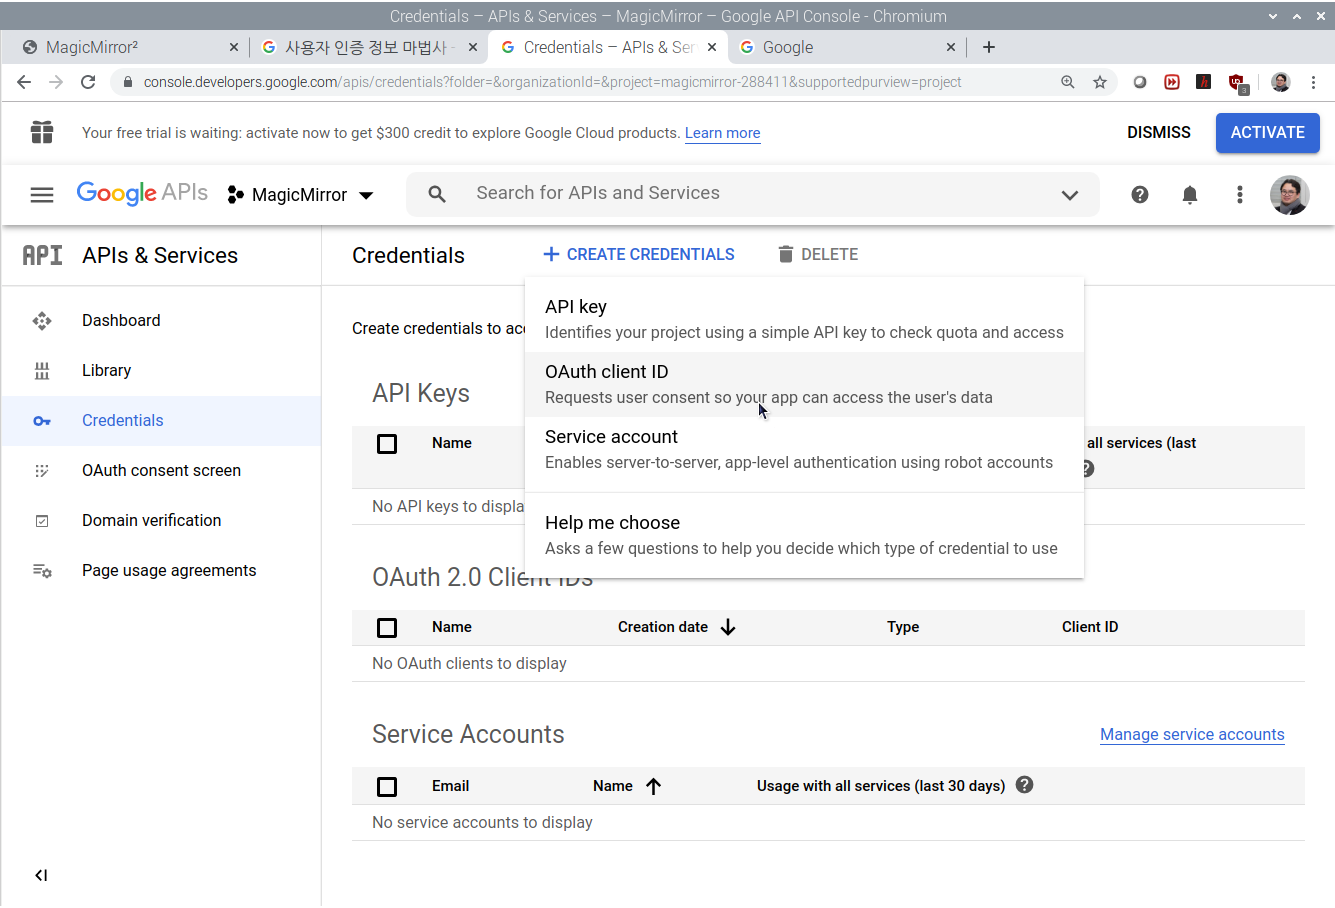The height and width of the screenshot is (908, 1335).
Task: Open the Chromium three-dot menu
Action: tap(1314, 82)
